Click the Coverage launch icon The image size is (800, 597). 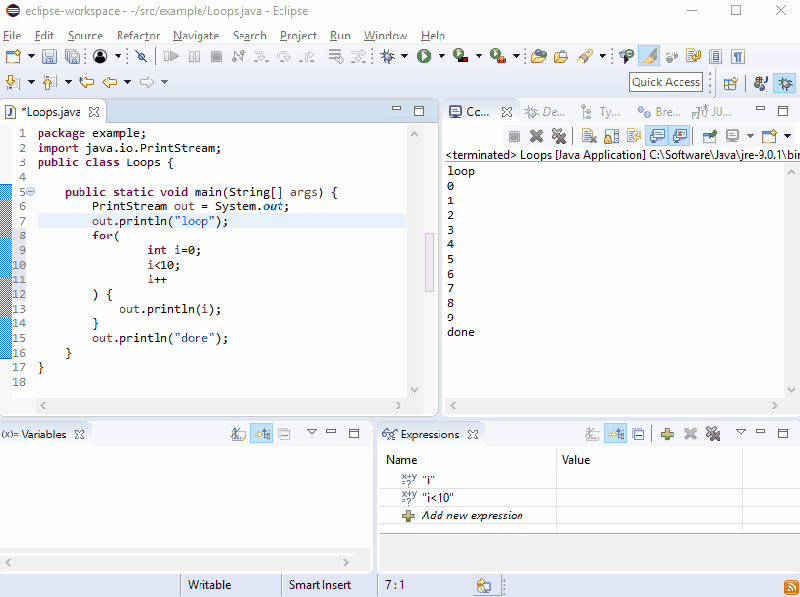coord(461,56)
